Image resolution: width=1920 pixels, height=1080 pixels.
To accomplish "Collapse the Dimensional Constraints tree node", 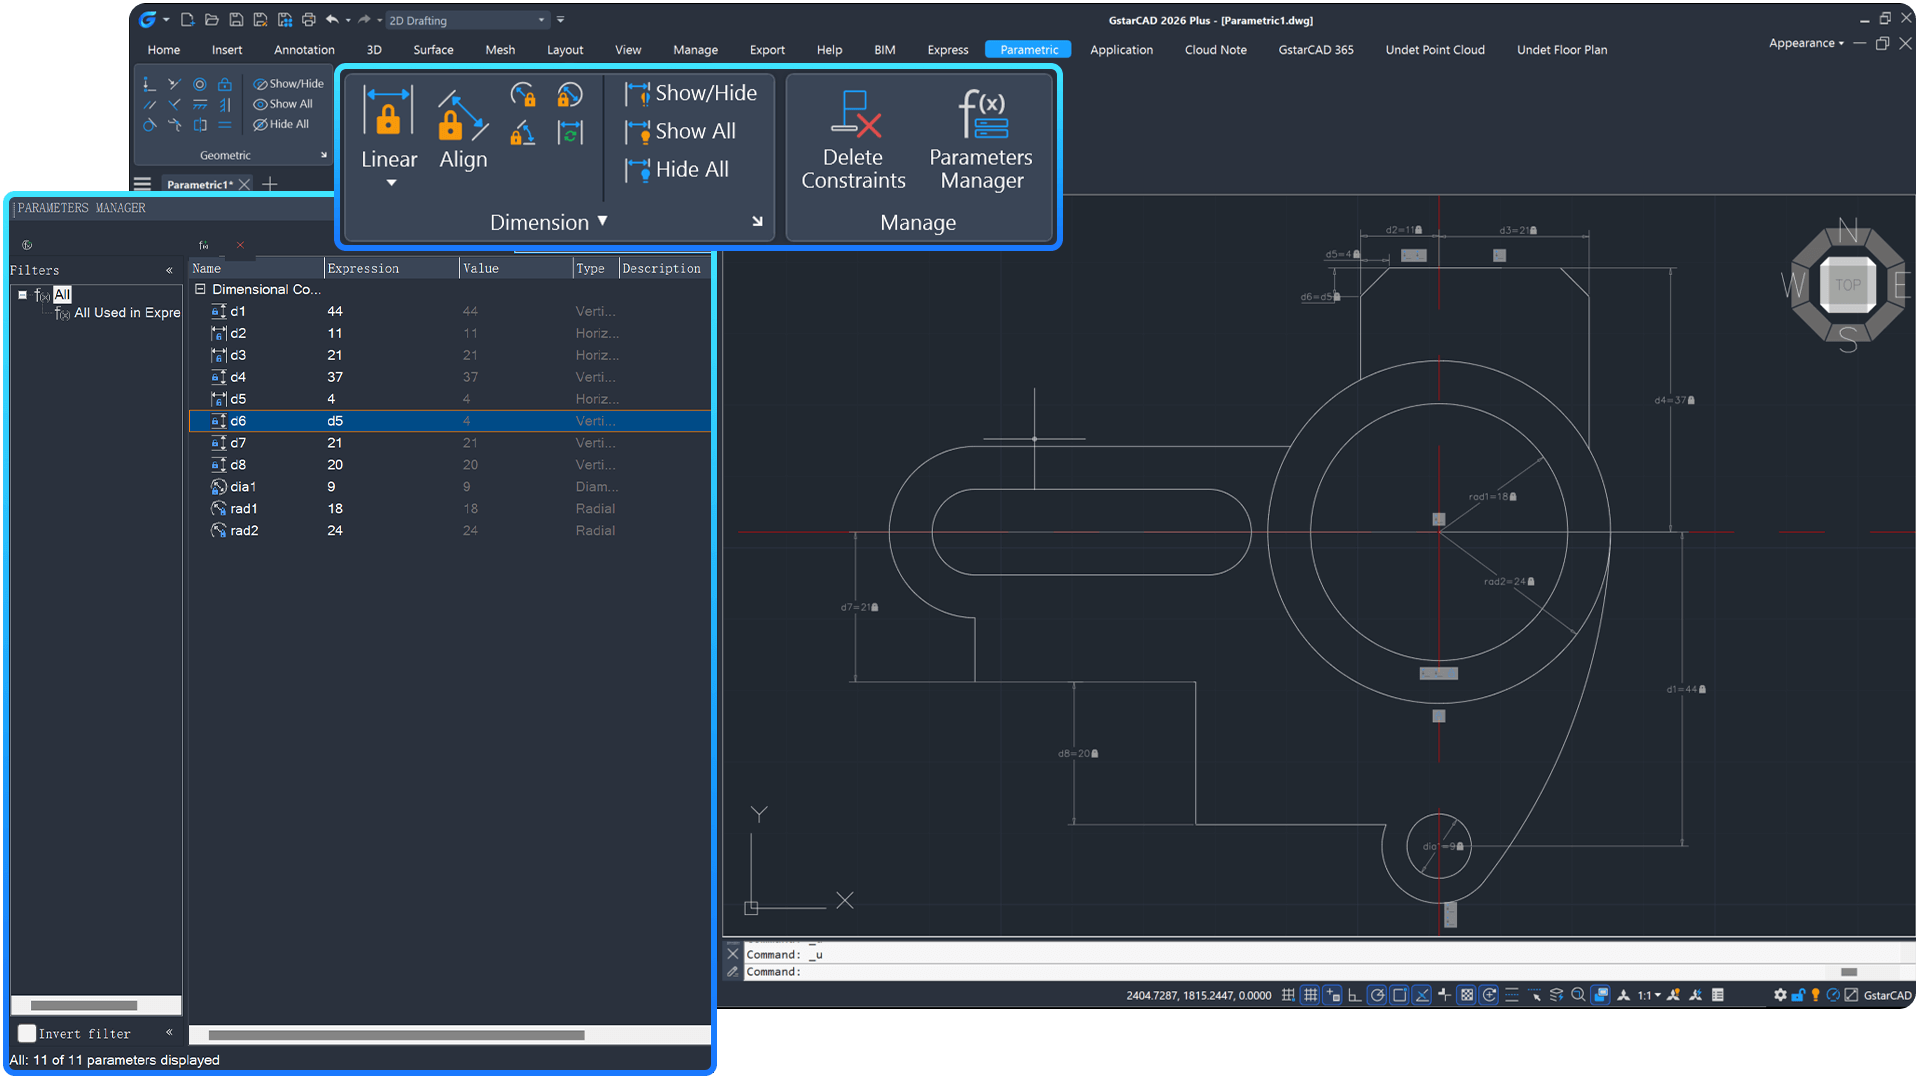I will tap(200, 289).
